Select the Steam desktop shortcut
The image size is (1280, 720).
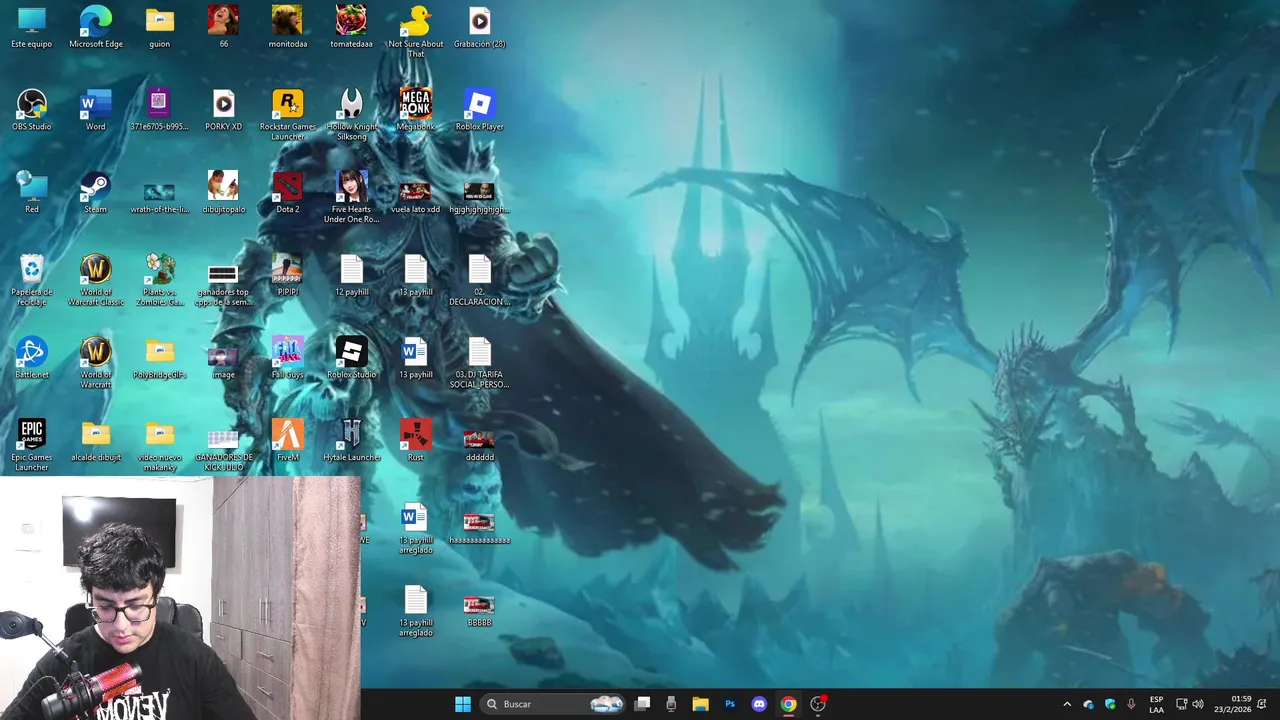[96, 193]
